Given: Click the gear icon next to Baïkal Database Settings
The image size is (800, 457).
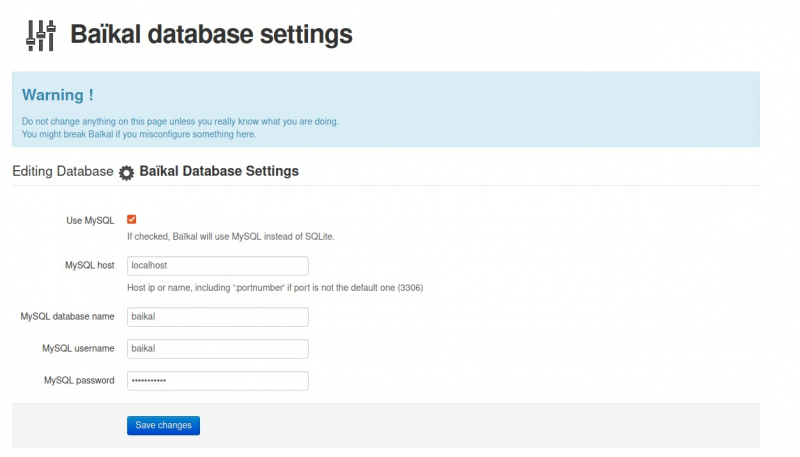Looking at the screenshot, I should click(126, 173).
